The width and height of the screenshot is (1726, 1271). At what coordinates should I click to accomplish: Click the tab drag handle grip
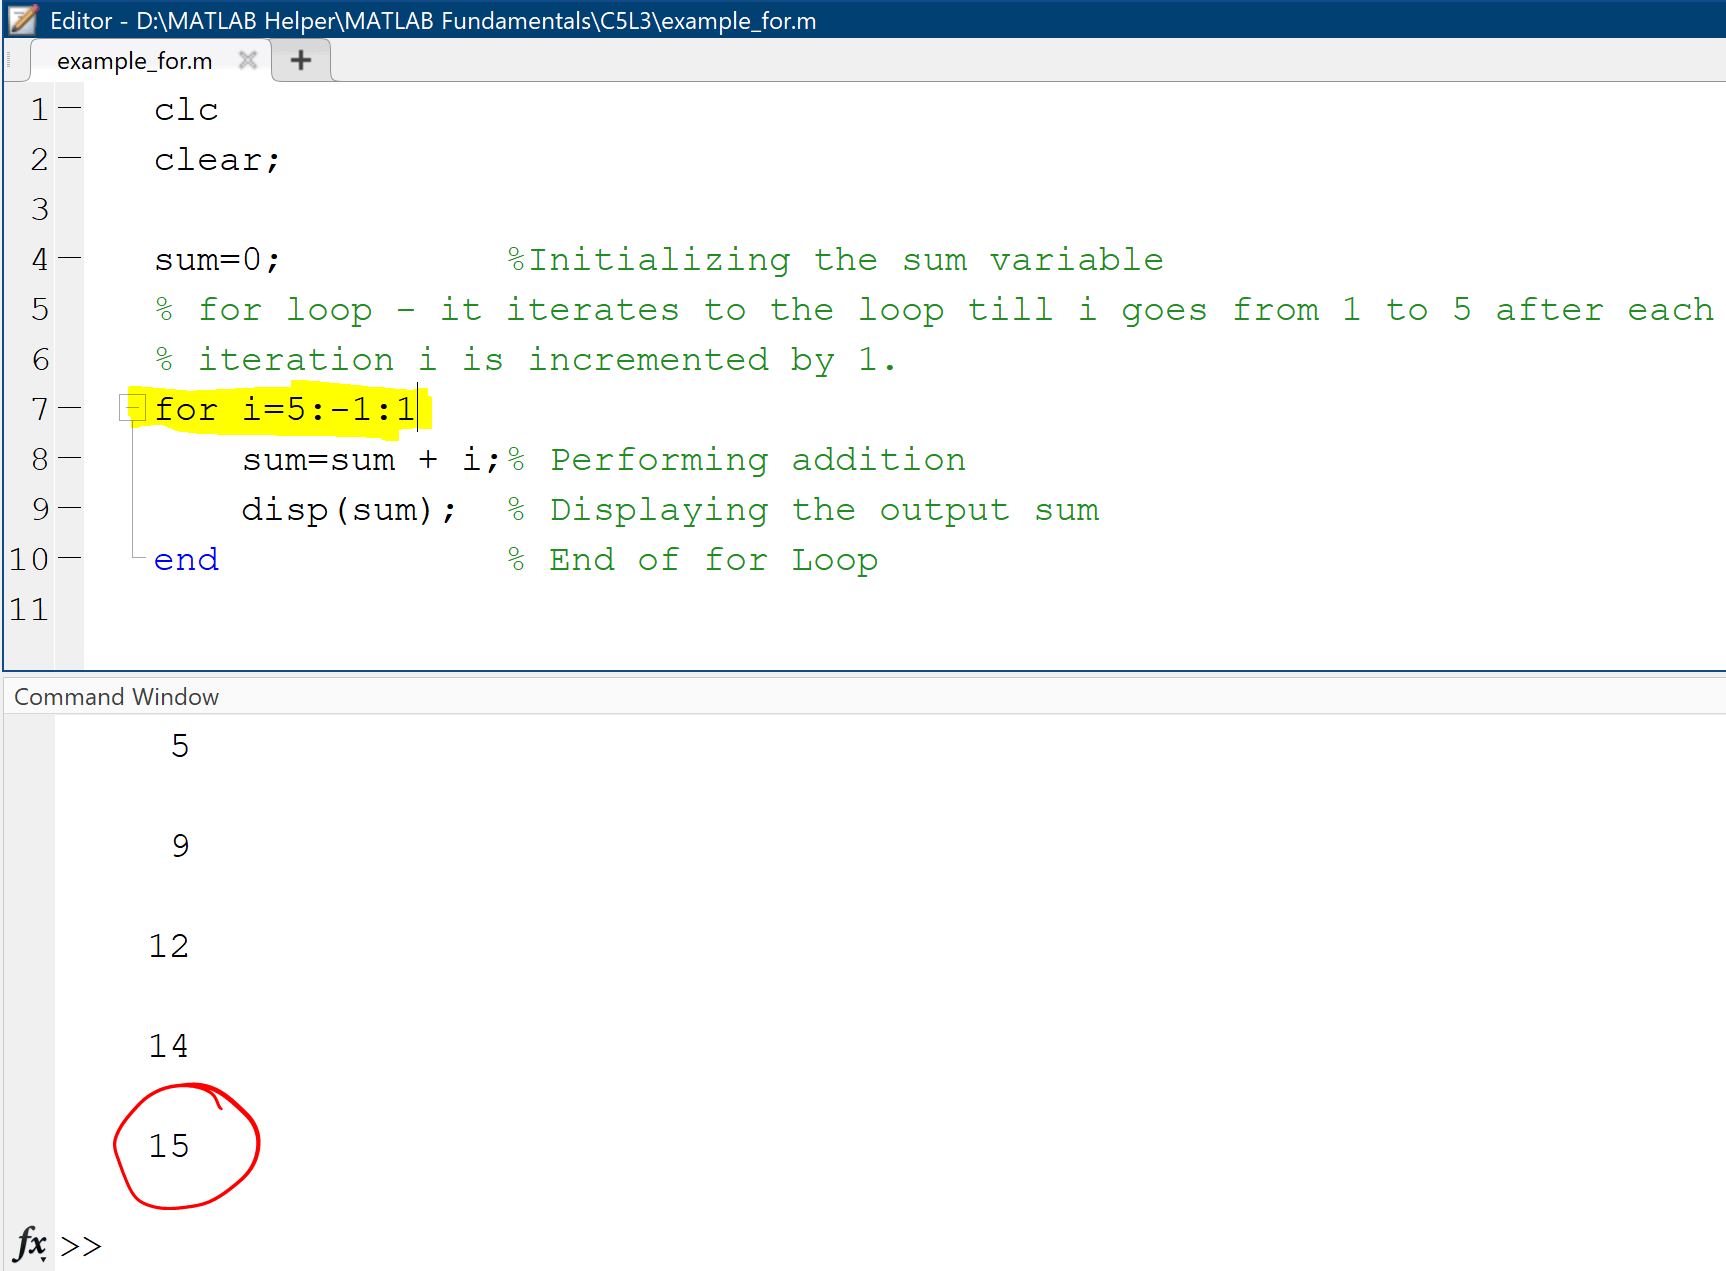coord(10,60)
